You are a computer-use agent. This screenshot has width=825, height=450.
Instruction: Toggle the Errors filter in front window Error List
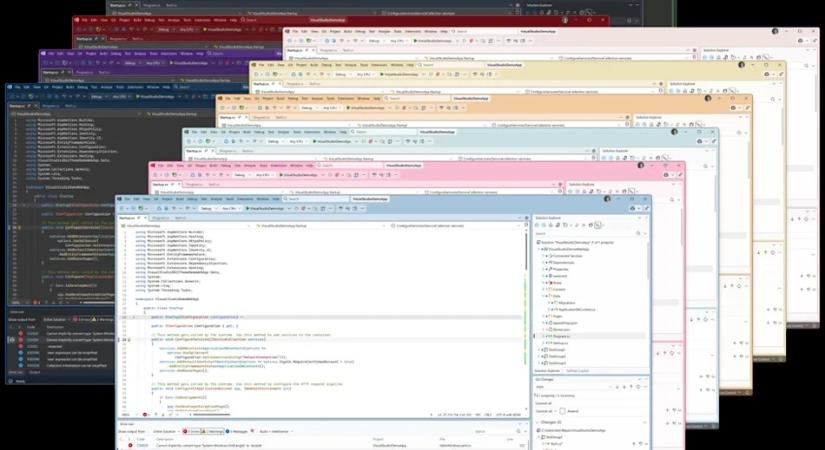pyautogui.click(x=192, y=431)
